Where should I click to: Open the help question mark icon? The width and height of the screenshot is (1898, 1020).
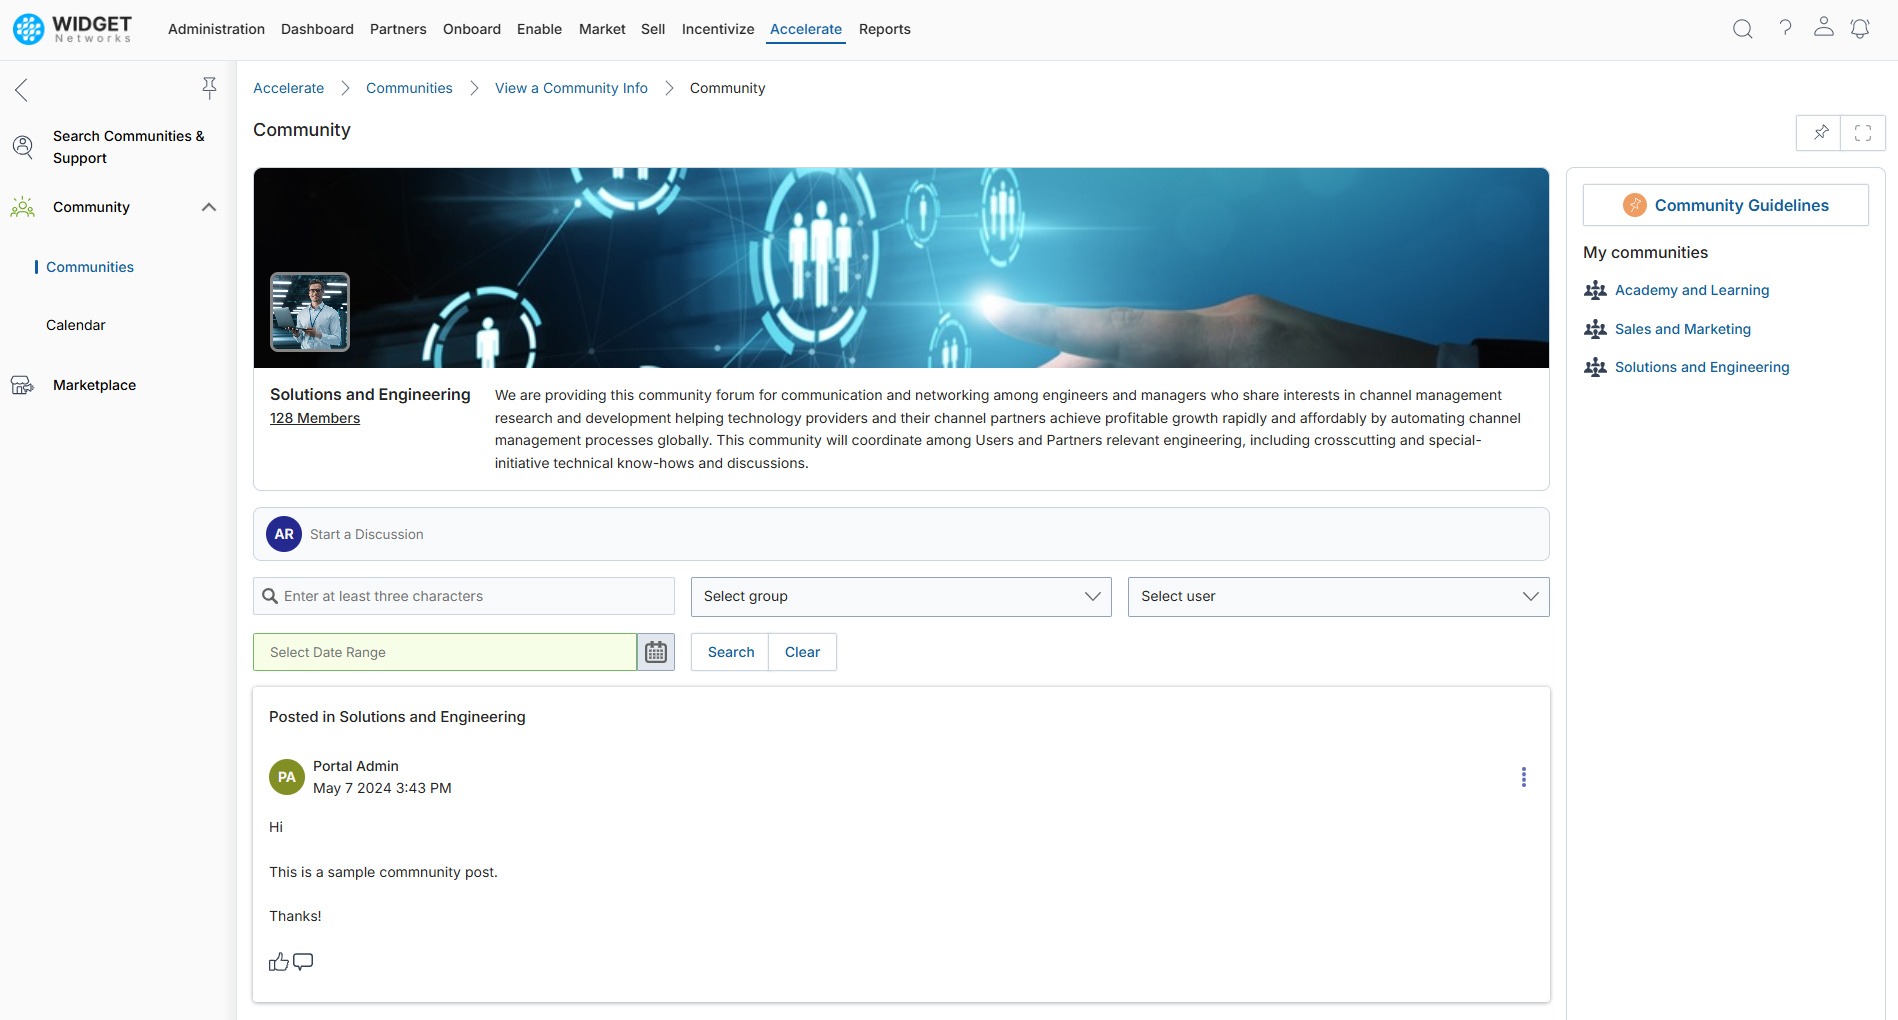click(x=1785, y=28)
